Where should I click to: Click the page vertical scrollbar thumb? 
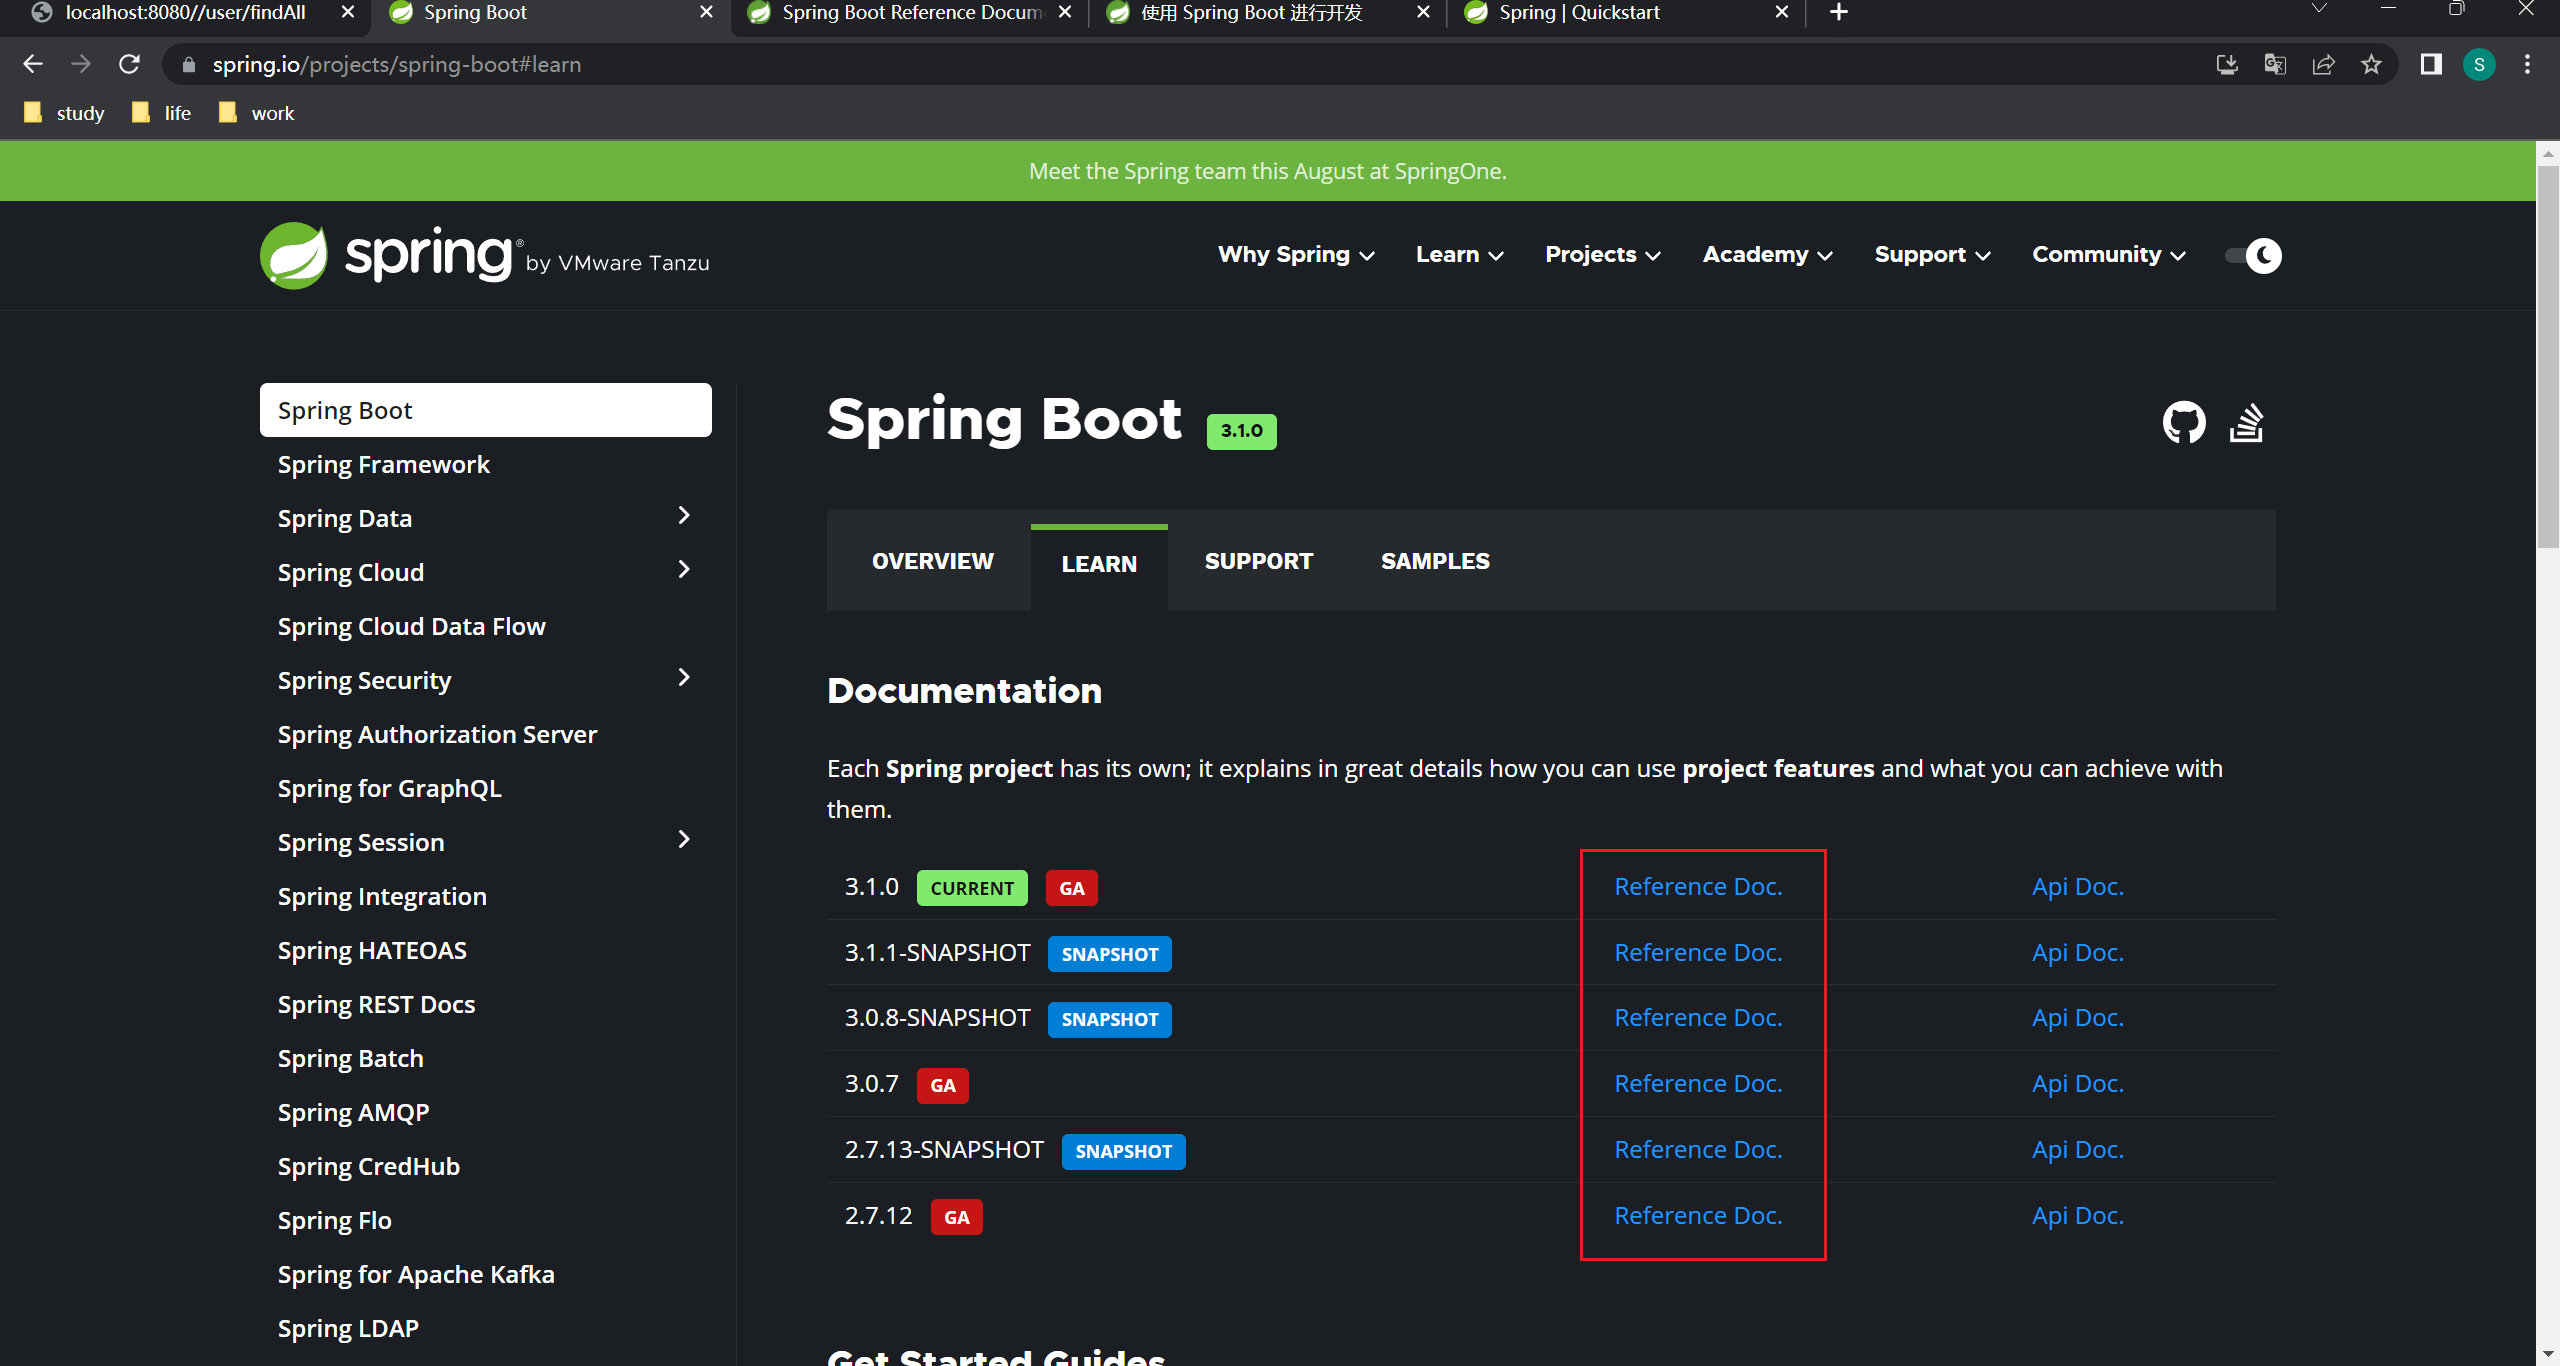(x=2547, y=355)
